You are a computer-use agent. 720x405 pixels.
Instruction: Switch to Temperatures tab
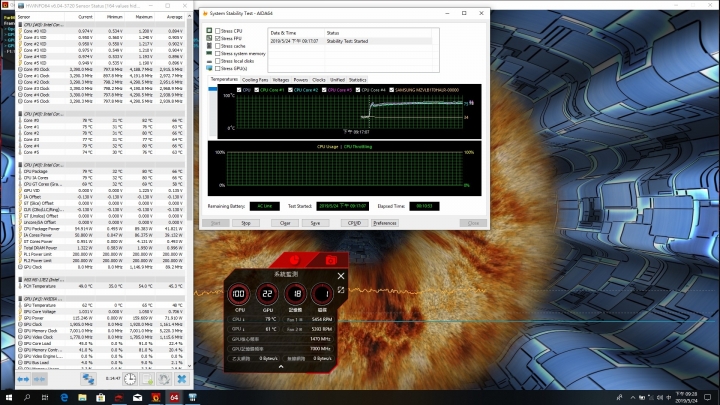(x=224, y=79)
